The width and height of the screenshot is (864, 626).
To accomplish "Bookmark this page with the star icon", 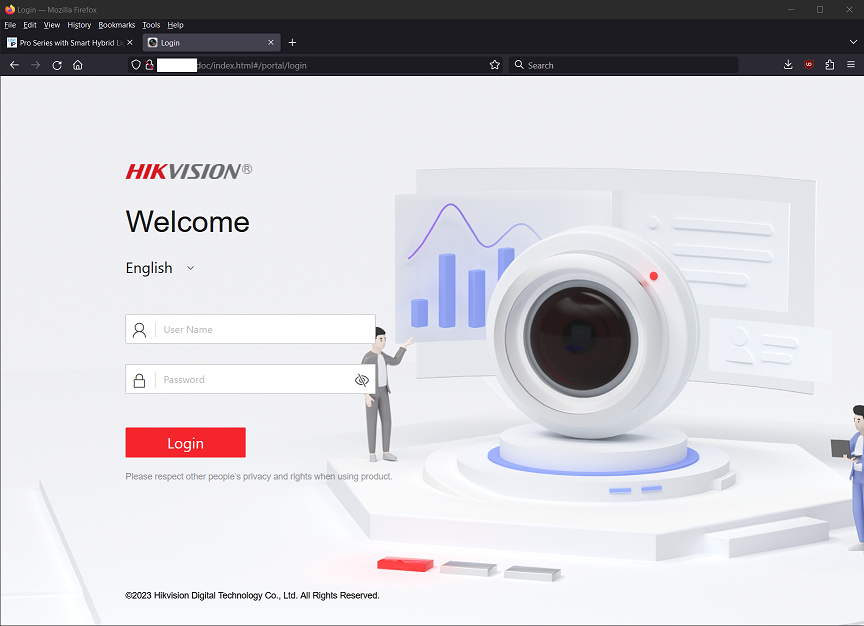I will pyautogui.click(x=494, y=65).
